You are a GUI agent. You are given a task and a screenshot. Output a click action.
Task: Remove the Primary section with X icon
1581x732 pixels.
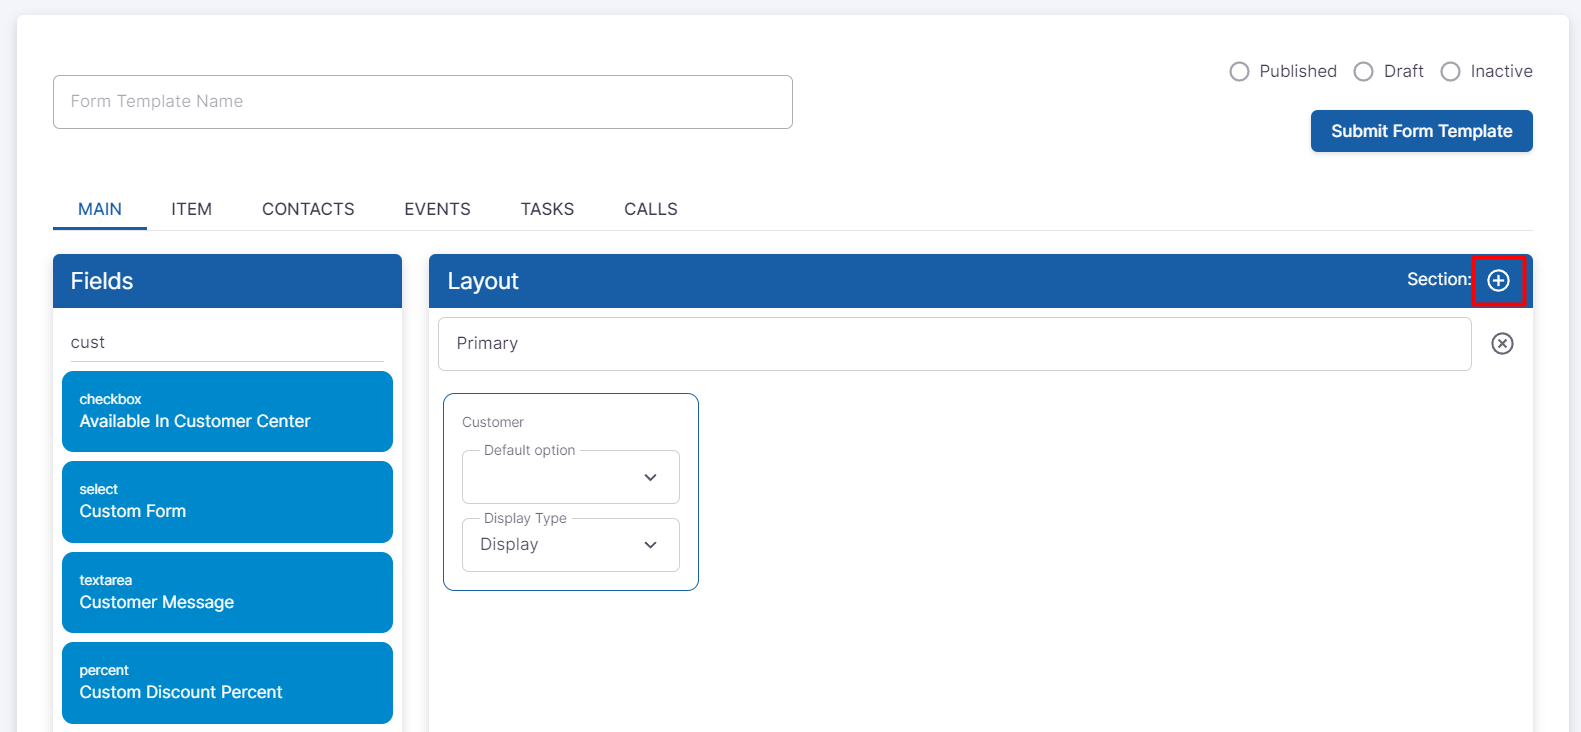[1502, 344]
